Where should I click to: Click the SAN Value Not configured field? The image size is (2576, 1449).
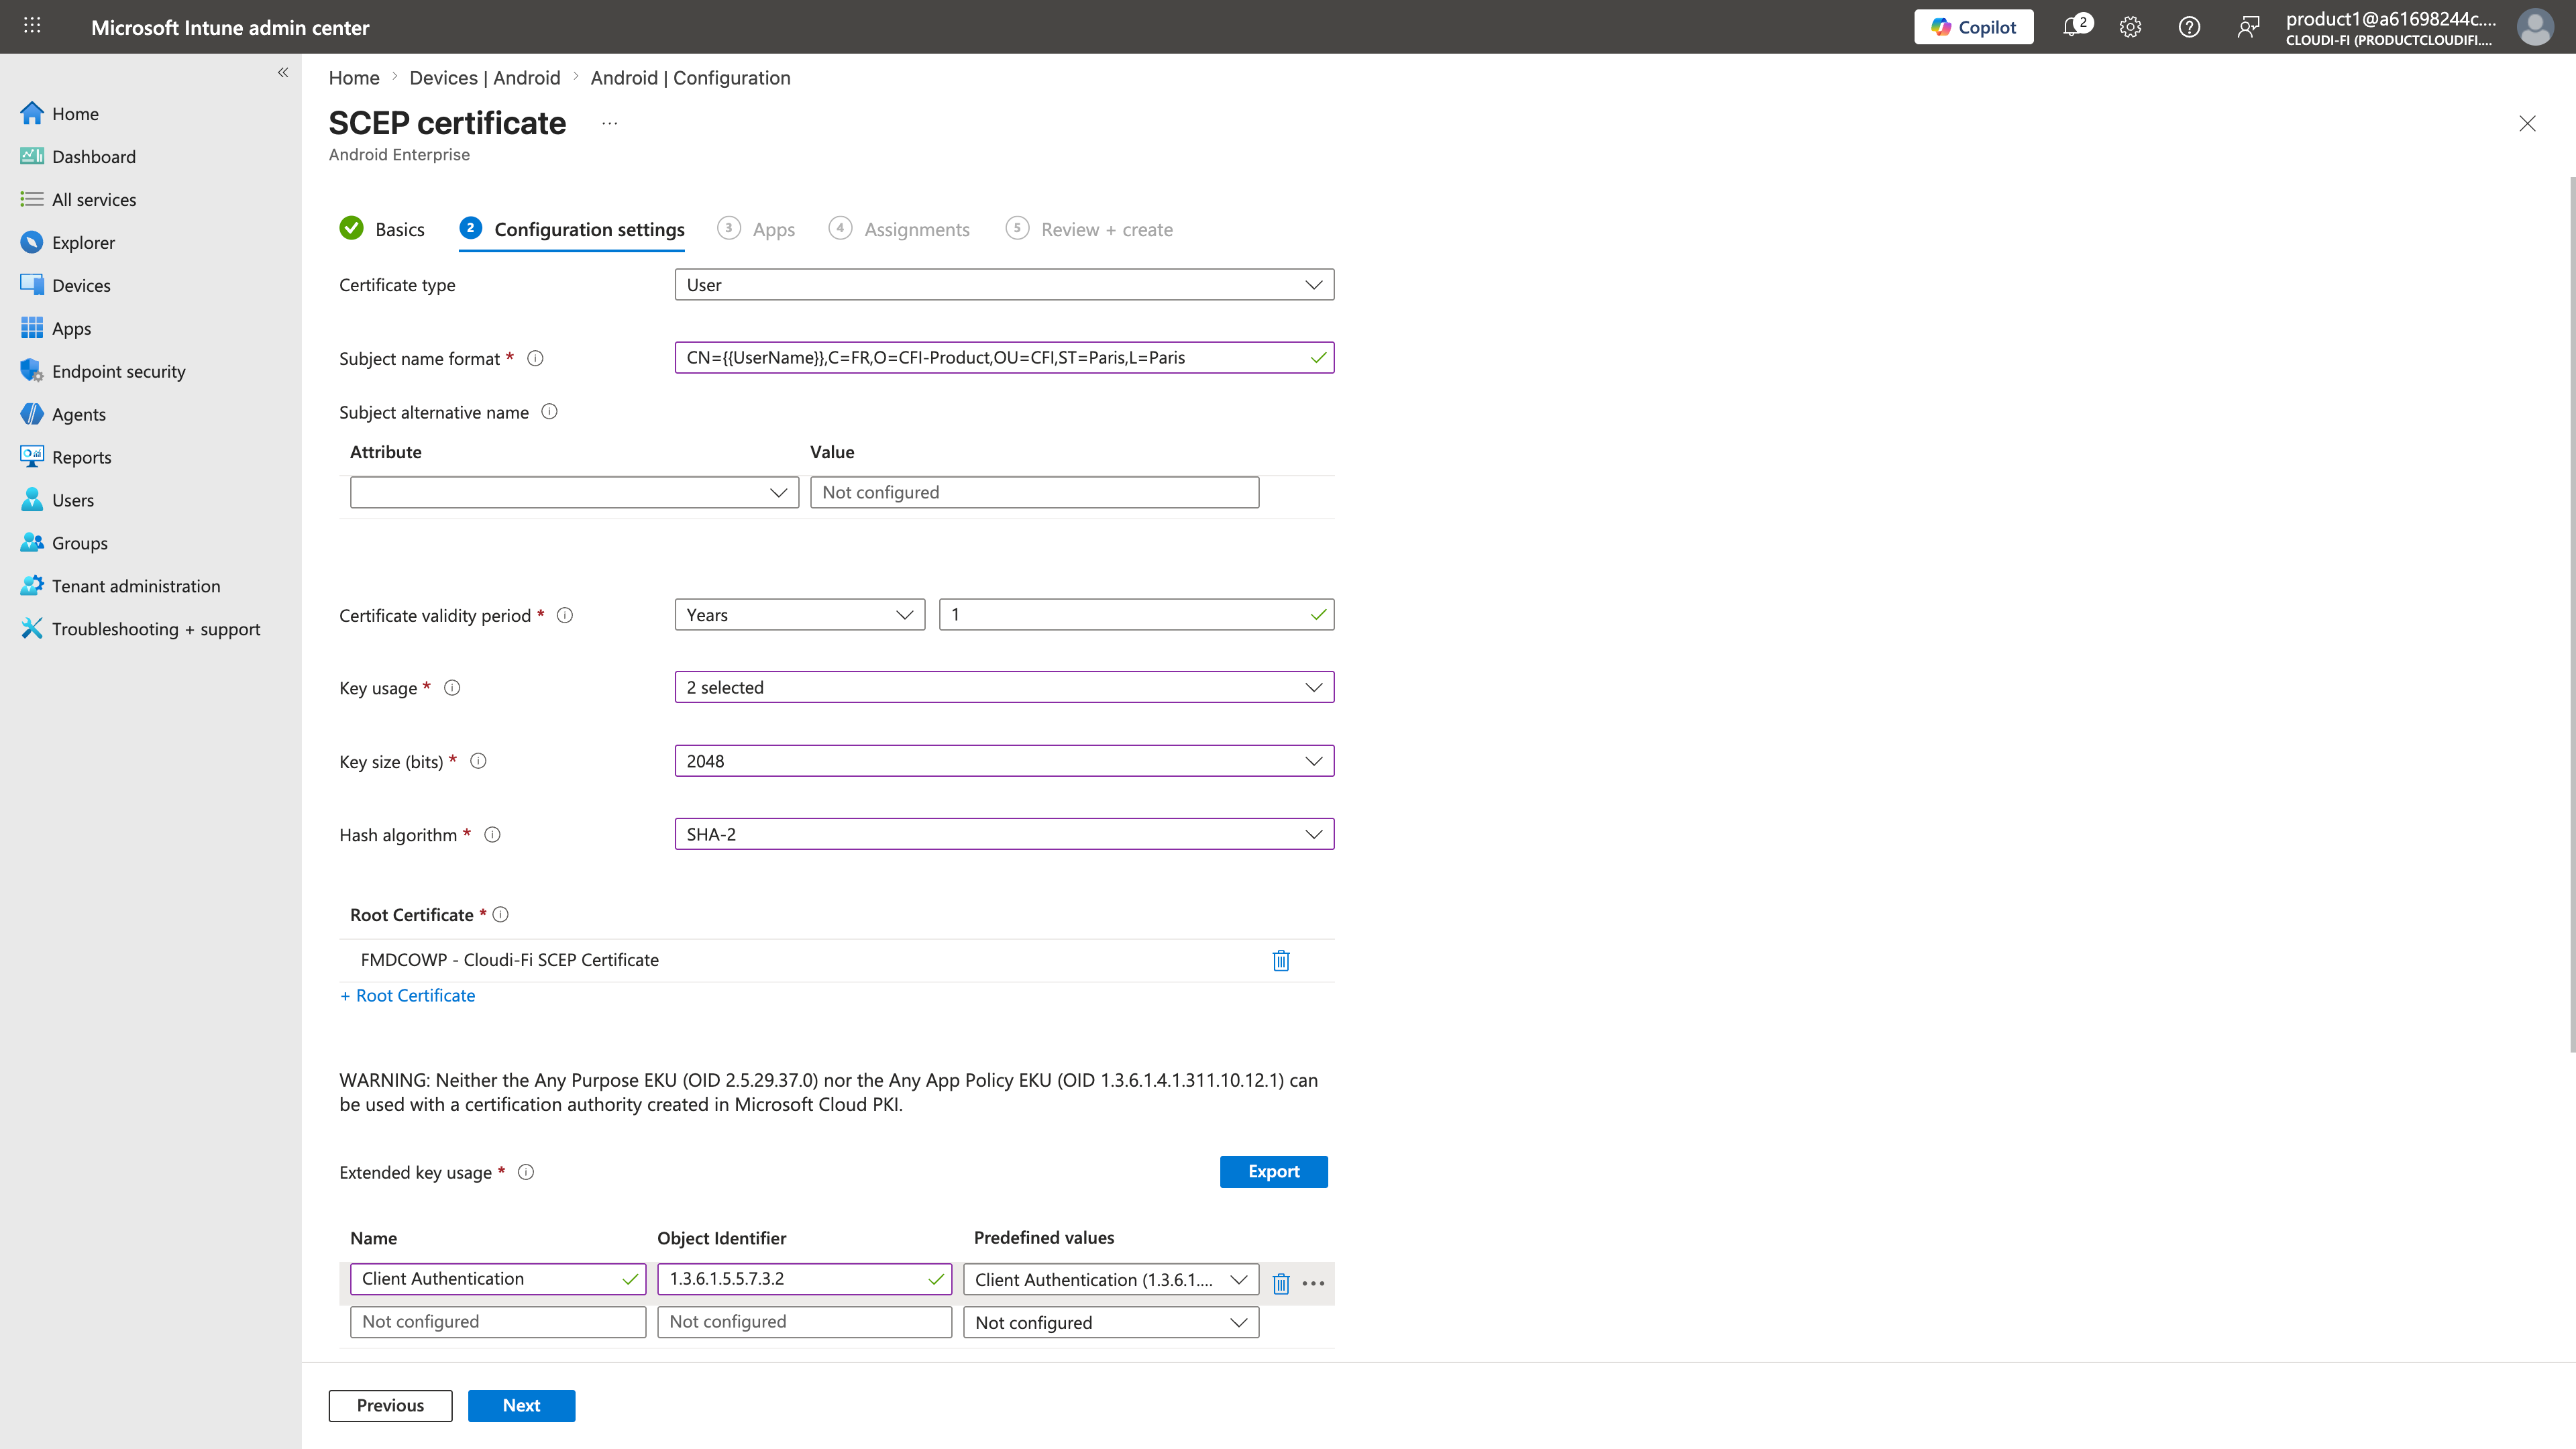click(1034, 492)
